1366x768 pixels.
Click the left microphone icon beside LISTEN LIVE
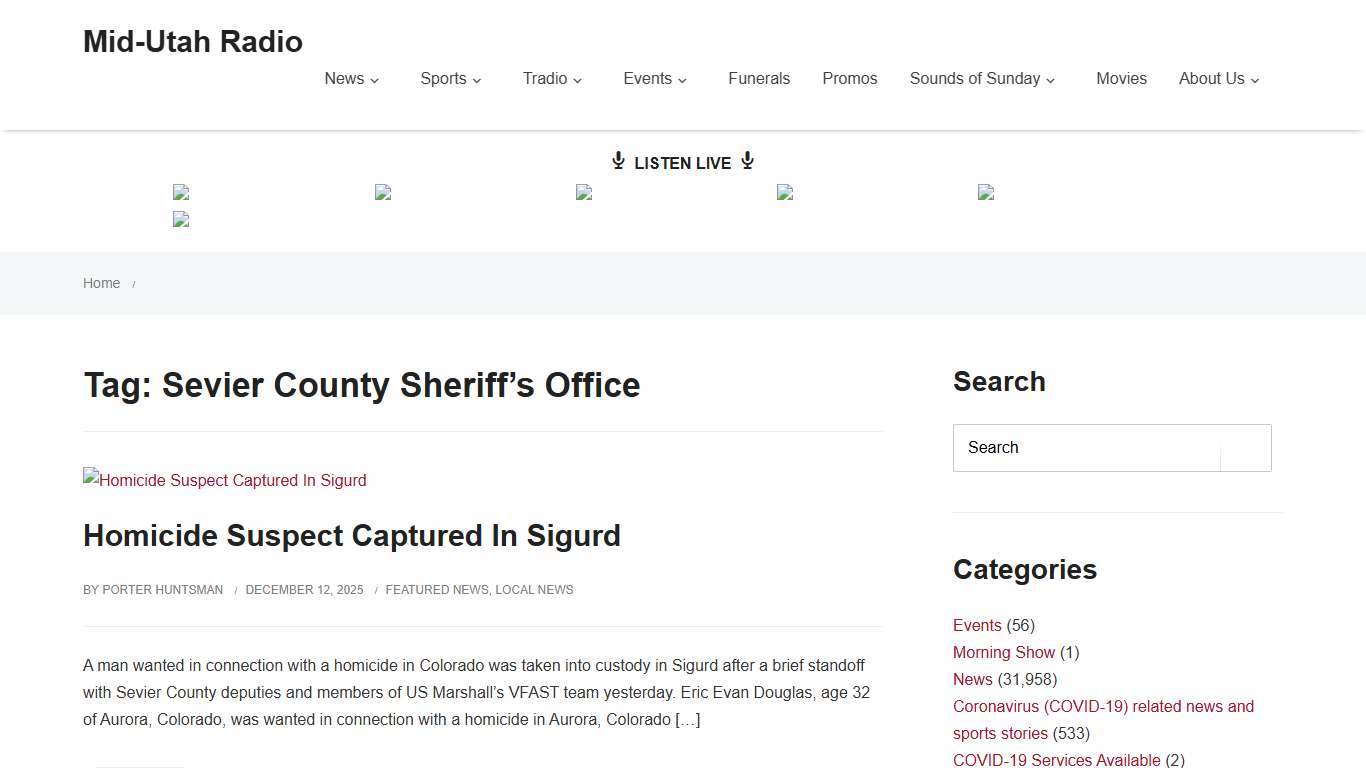coord(618,160)
